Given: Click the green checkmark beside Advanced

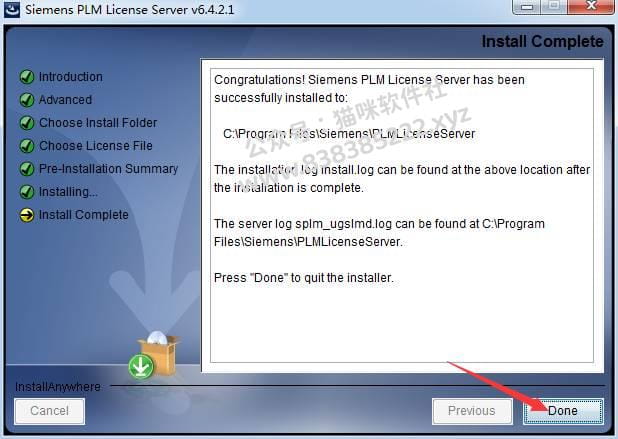Looking at the screenshot, I should click(x=27, y=100).
